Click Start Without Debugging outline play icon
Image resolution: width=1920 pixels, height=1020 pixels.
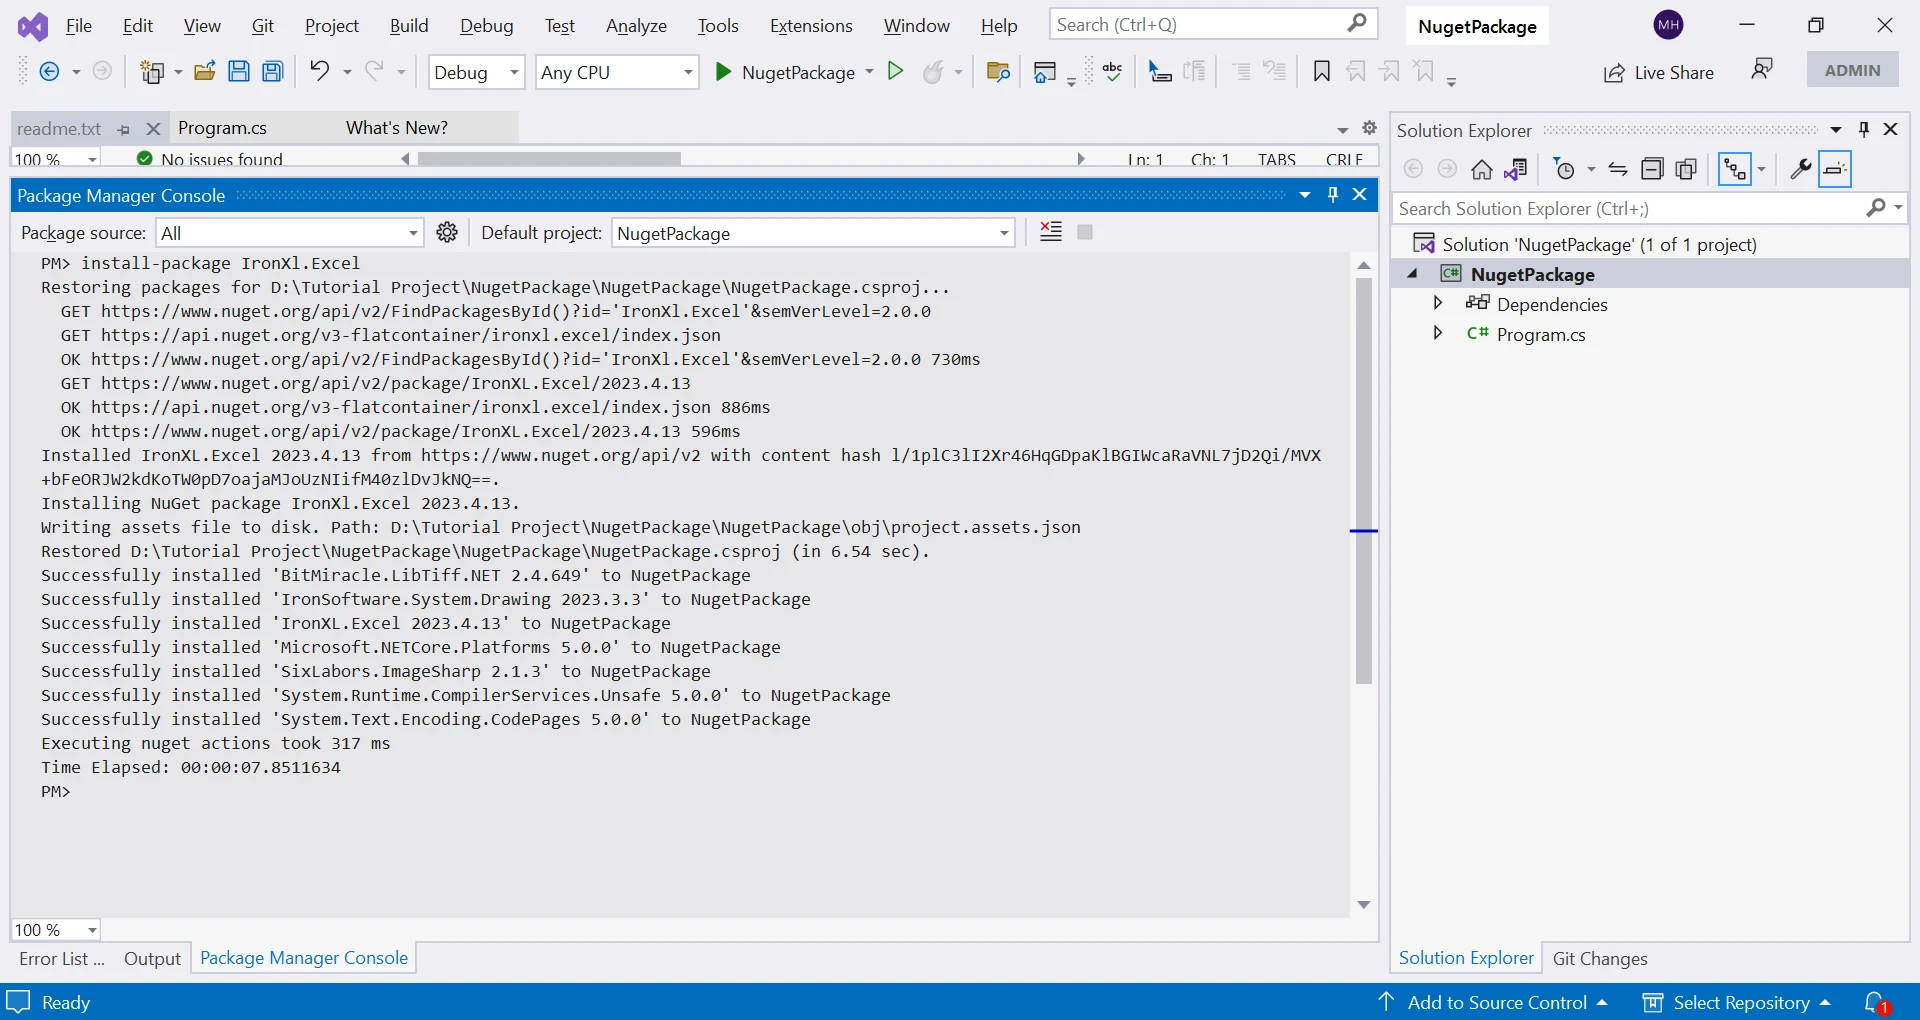point(896,71)
